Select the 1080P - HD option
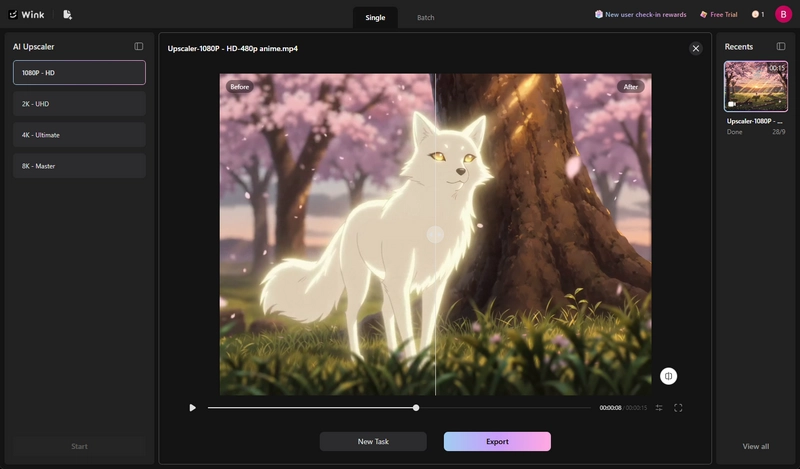 click(79, 72)
